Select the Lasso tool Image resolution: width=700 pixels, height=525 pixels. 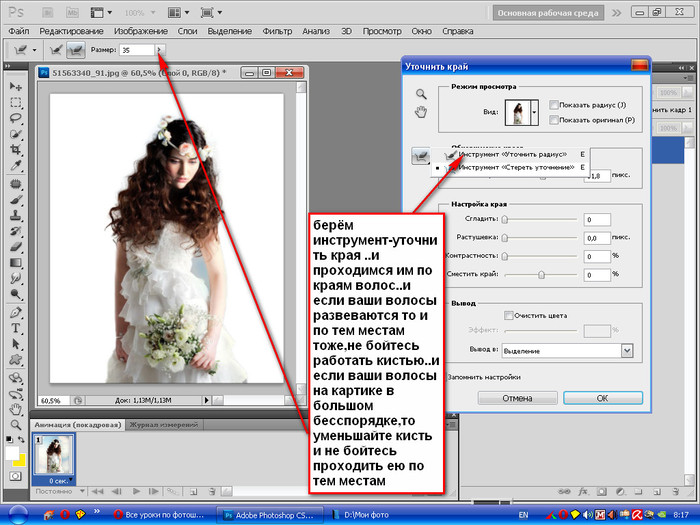[x=16, y=118]
